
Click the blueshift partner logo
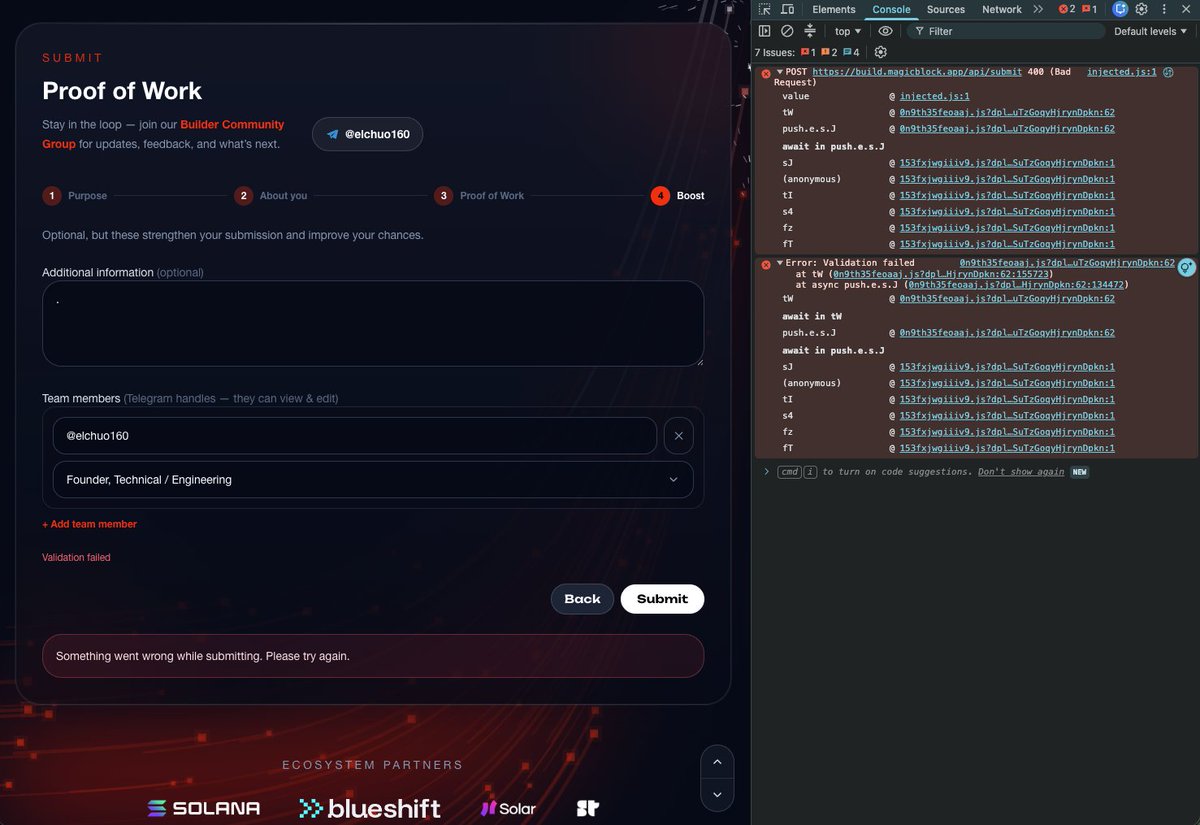pyautogui.click(x=370, y=808)
